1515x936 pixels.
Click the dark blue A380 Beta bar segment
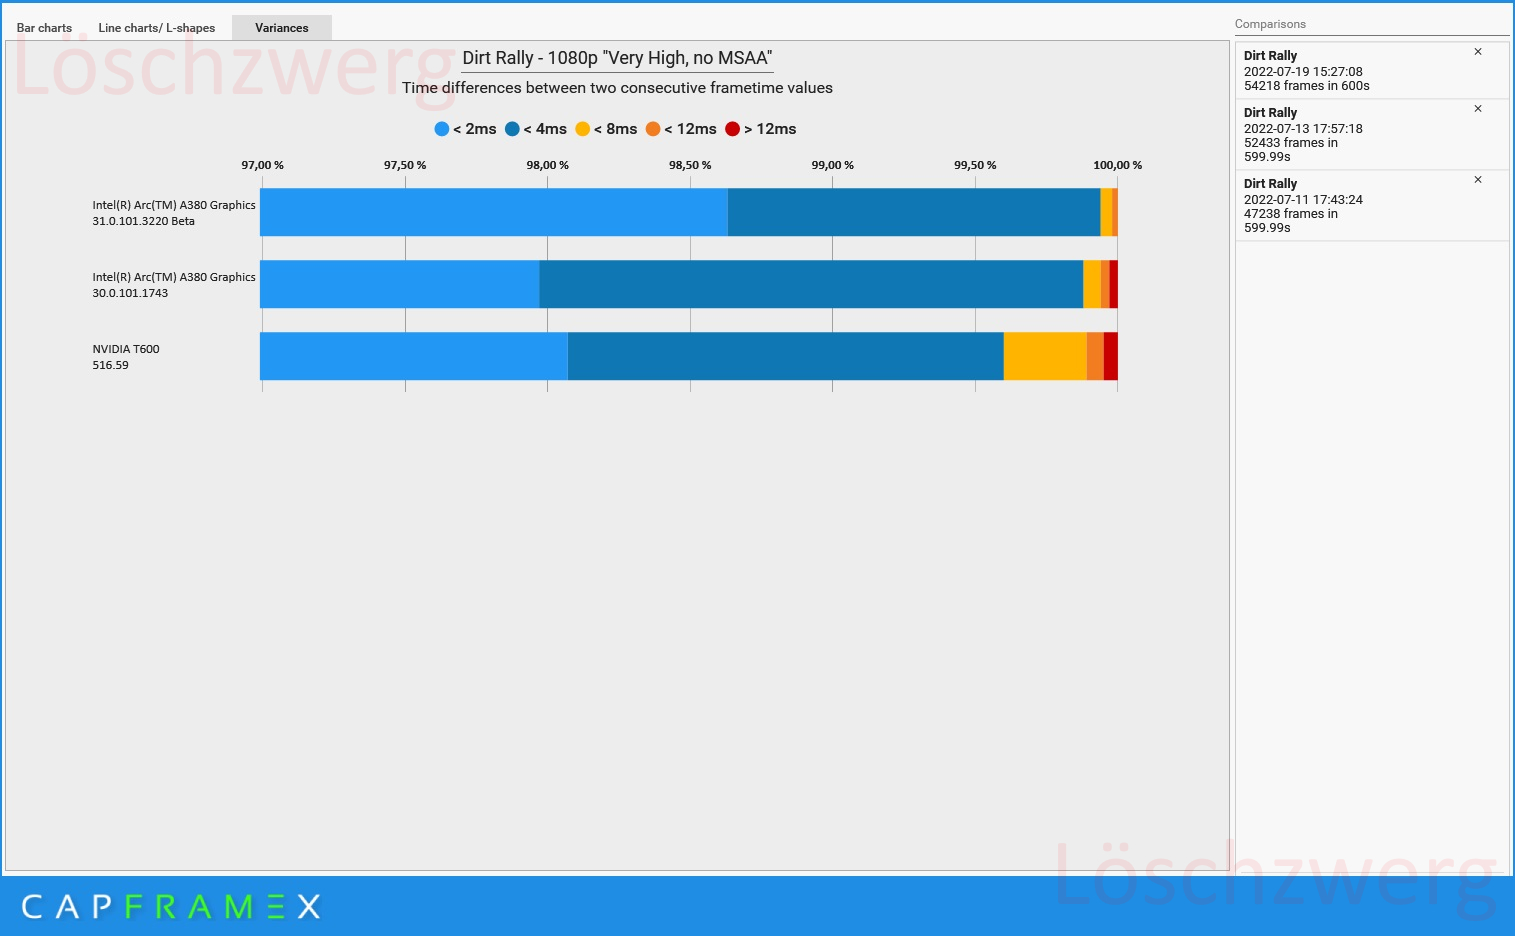coord(914,212)
